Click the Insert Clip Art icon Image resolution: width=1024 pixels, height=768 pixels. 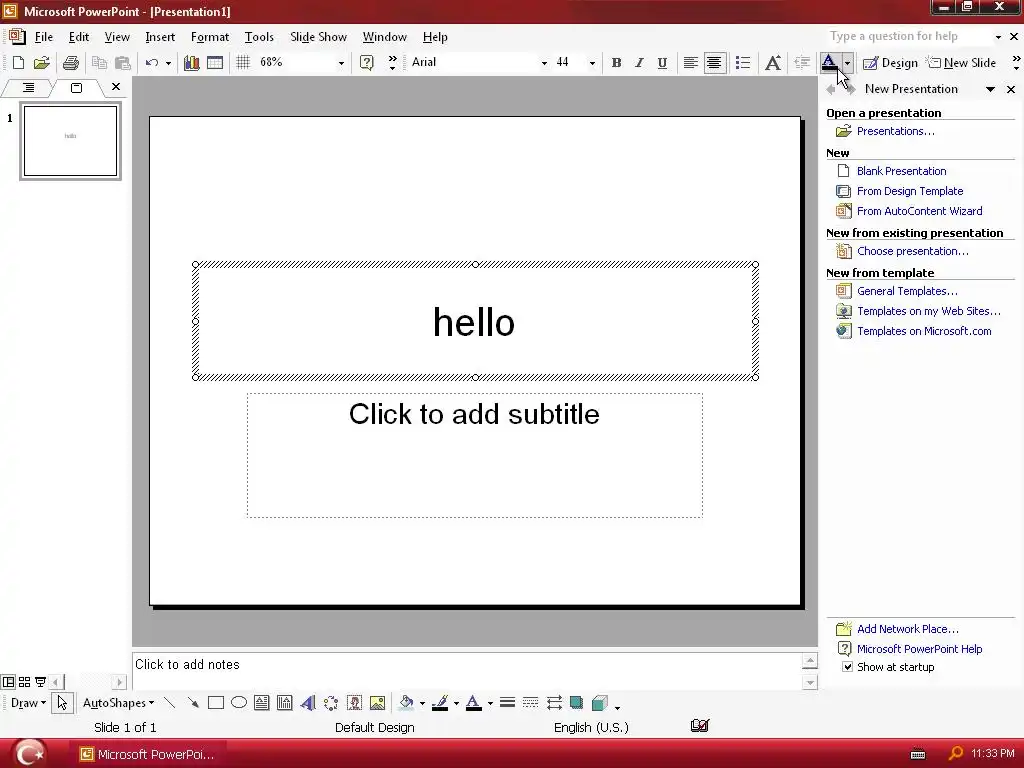pos(355,703)
